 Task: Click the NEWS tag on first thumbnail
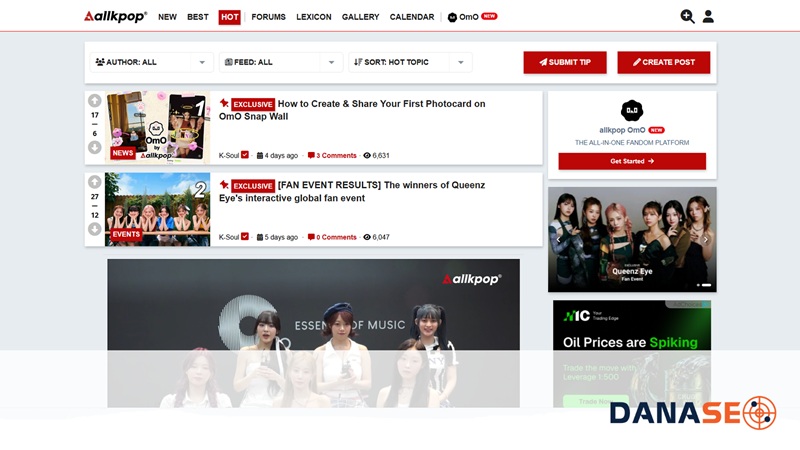pos(122,153)
